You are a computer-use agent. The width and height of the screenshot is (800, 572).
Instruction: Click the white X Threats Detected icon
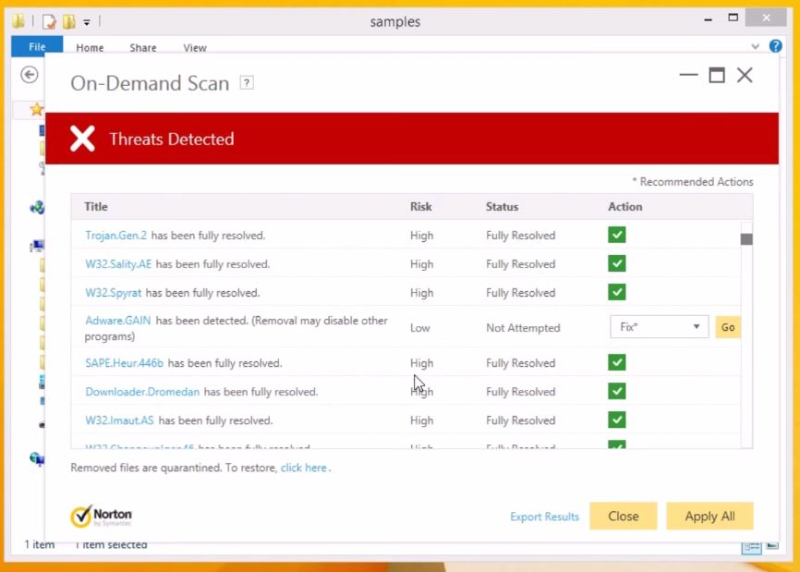coord(82,139)
